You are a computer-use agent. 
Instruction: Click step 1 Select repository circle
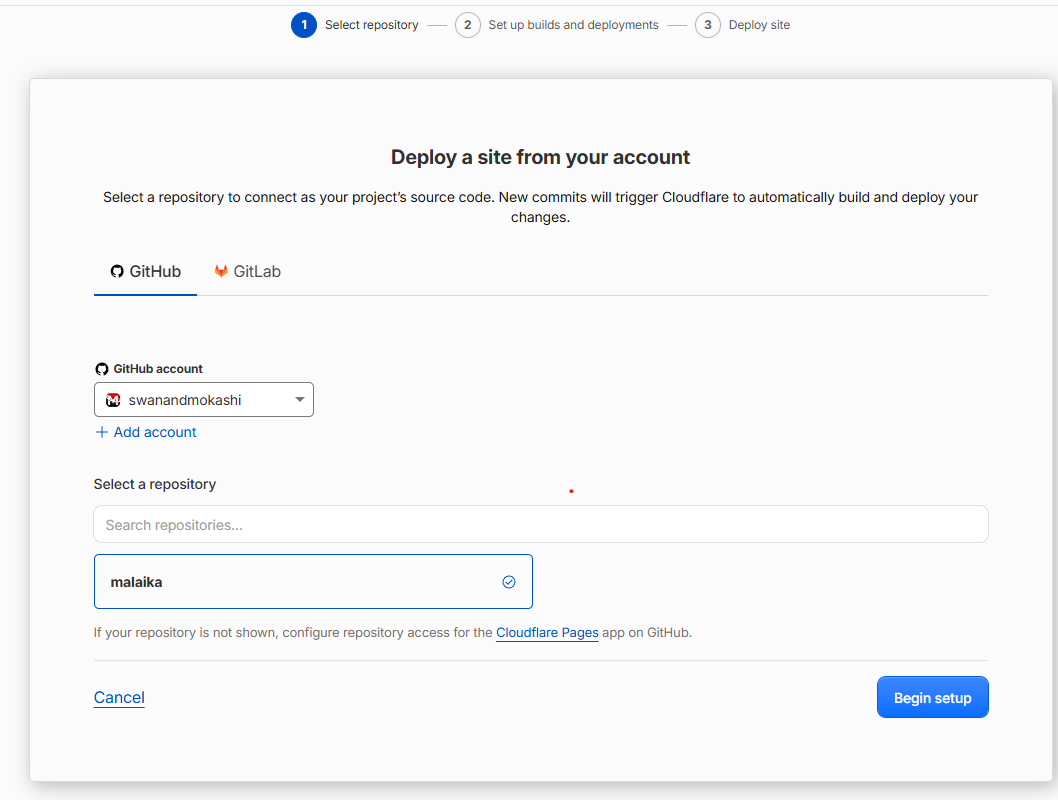pyautogui.click(x=304, y=25)
